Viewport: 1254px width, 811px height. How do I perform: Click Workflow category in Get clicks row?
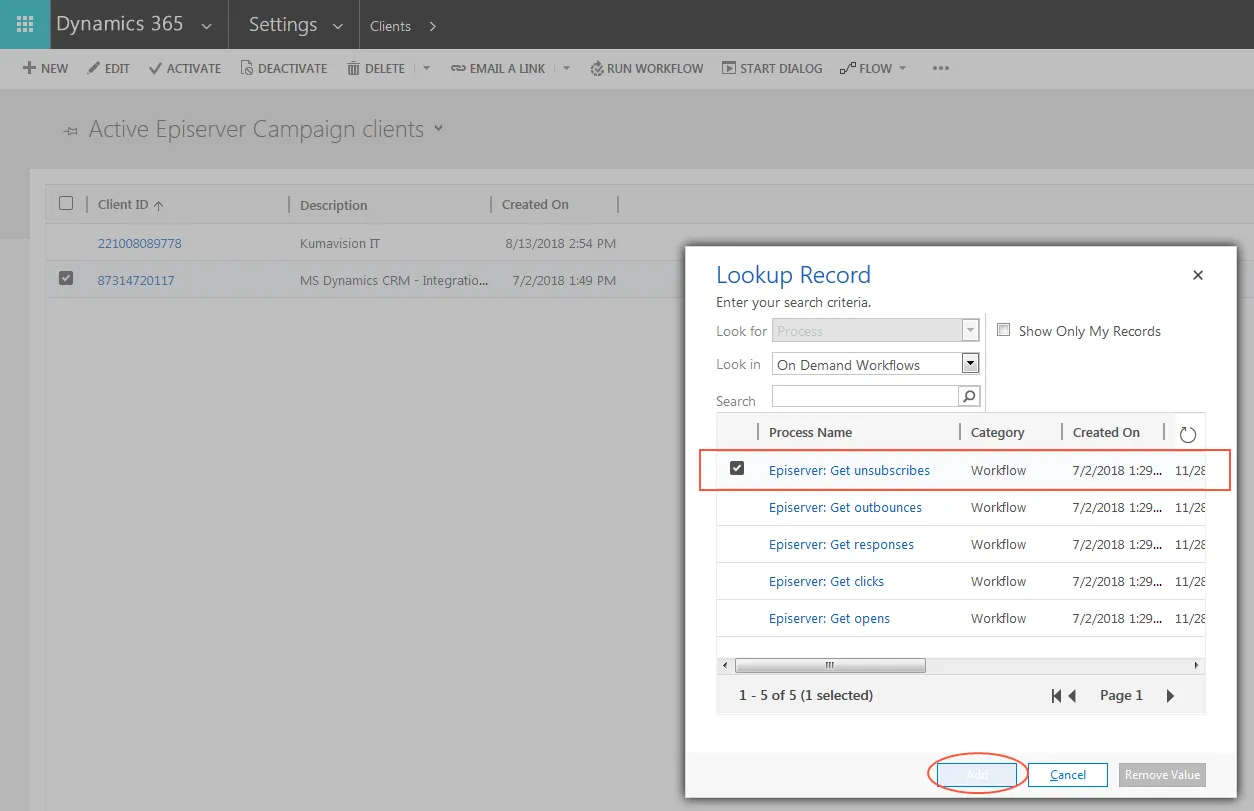tap(998, 581)
